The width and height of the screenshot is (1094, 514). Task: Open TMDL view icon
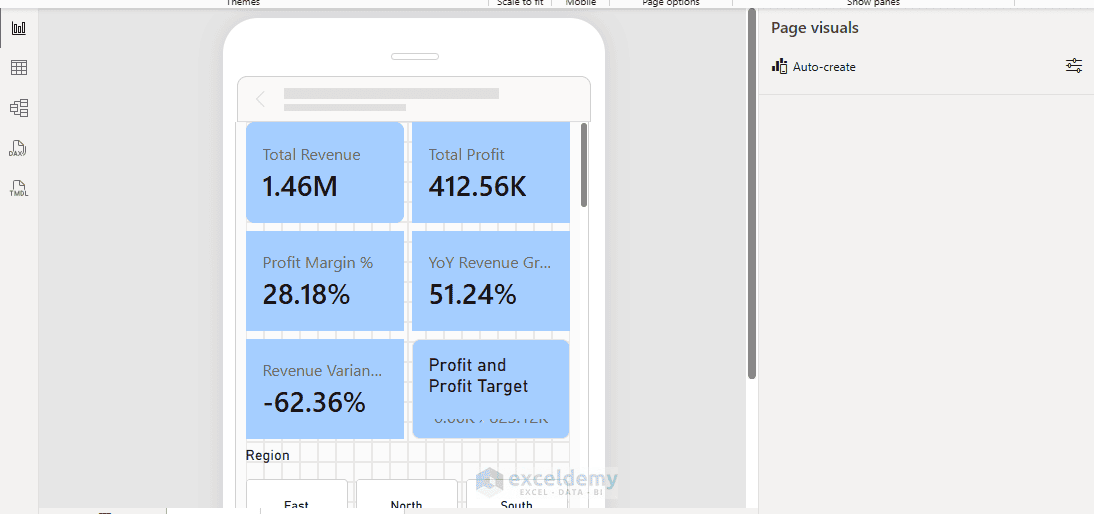click(18, 188)
